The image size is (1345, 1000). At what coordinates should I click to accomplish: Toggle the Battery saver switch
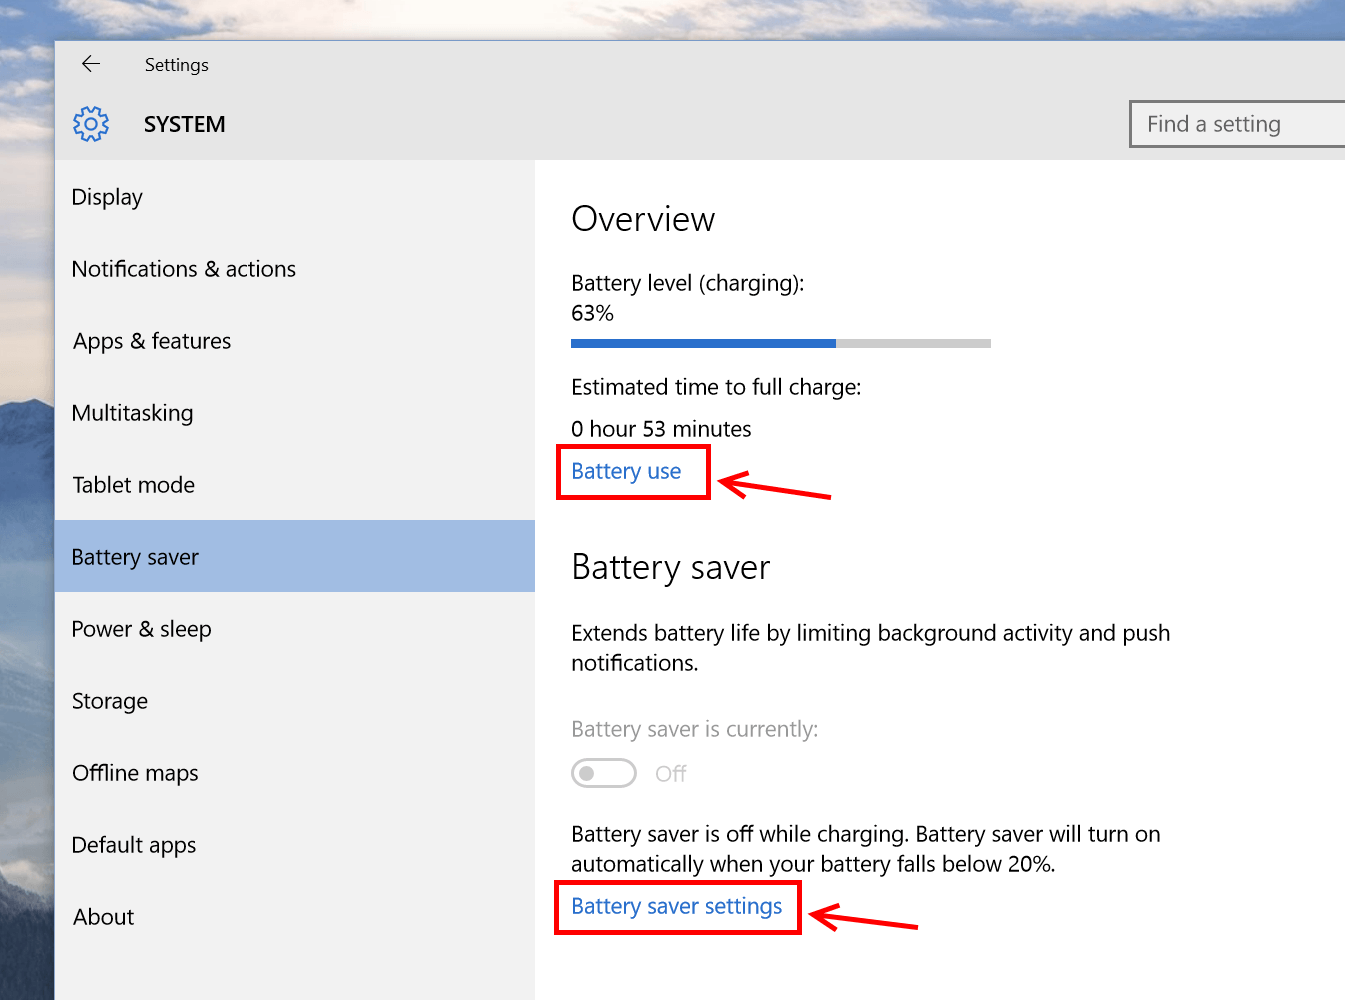pyautogui.click(x=604, y=773)
